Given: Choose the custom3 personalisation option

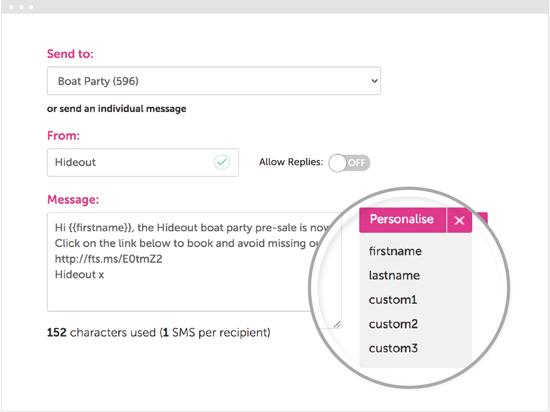Looking at the screenshot, I should coord(393,348).
